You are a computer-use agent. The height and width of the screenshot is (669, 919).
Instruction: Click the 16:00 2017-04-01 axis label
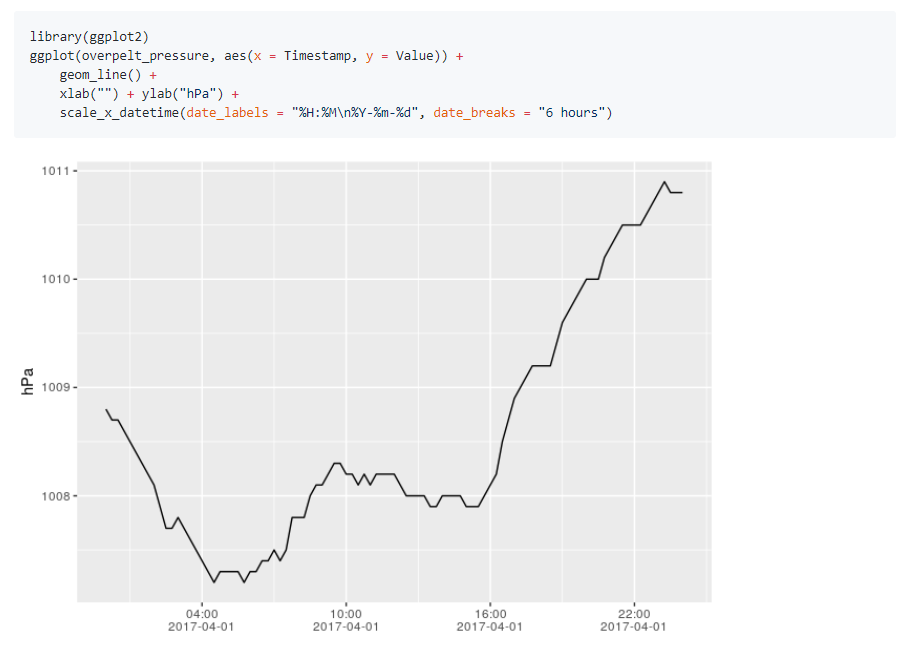point(490,620)
